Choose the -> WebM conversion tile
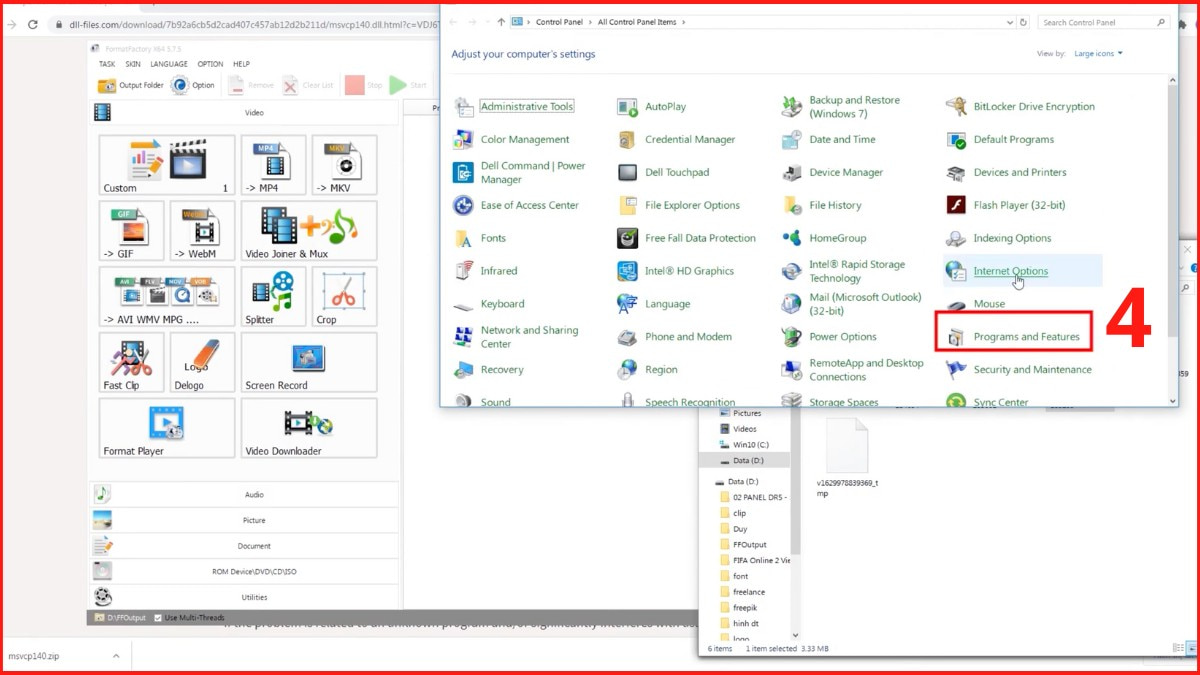1200x675 pixels. (x=203, y=231)
